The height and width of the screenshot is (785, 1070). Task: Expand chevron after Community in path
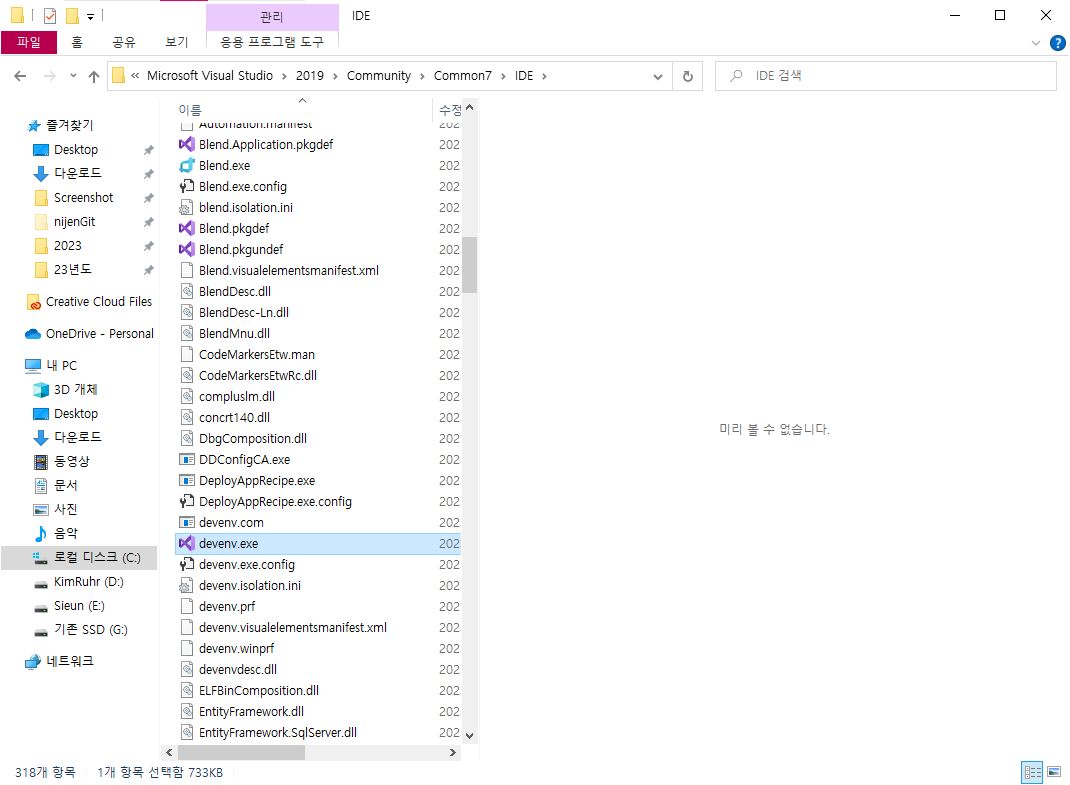tap(422, 76)
